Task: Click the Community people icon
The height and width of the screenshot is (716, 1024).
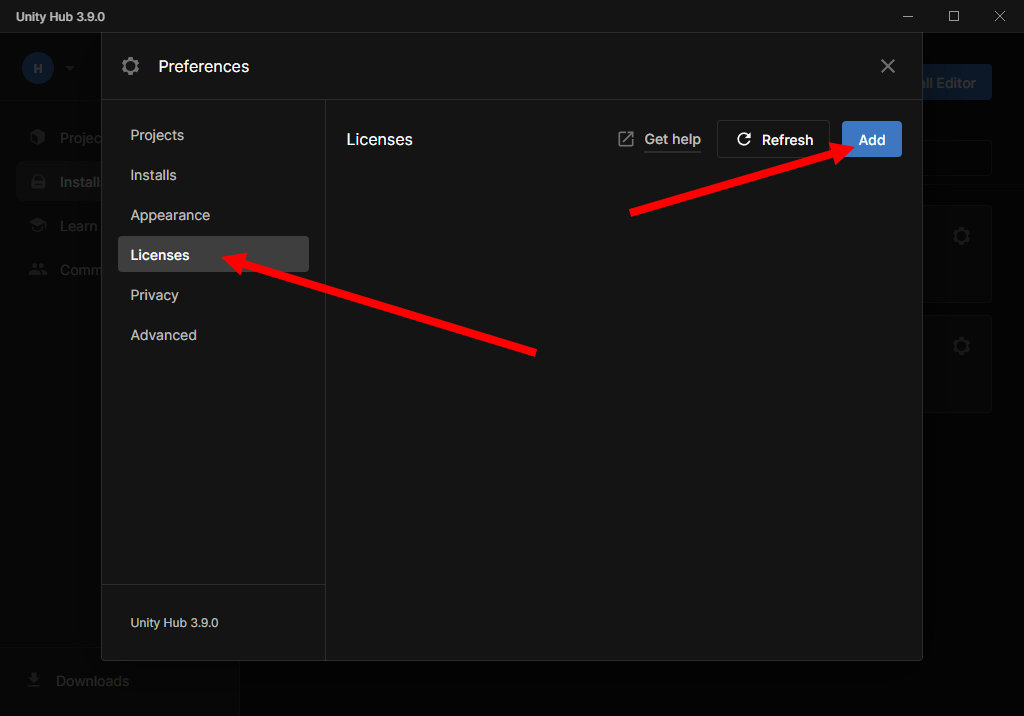Action: [x=38, y=269]
